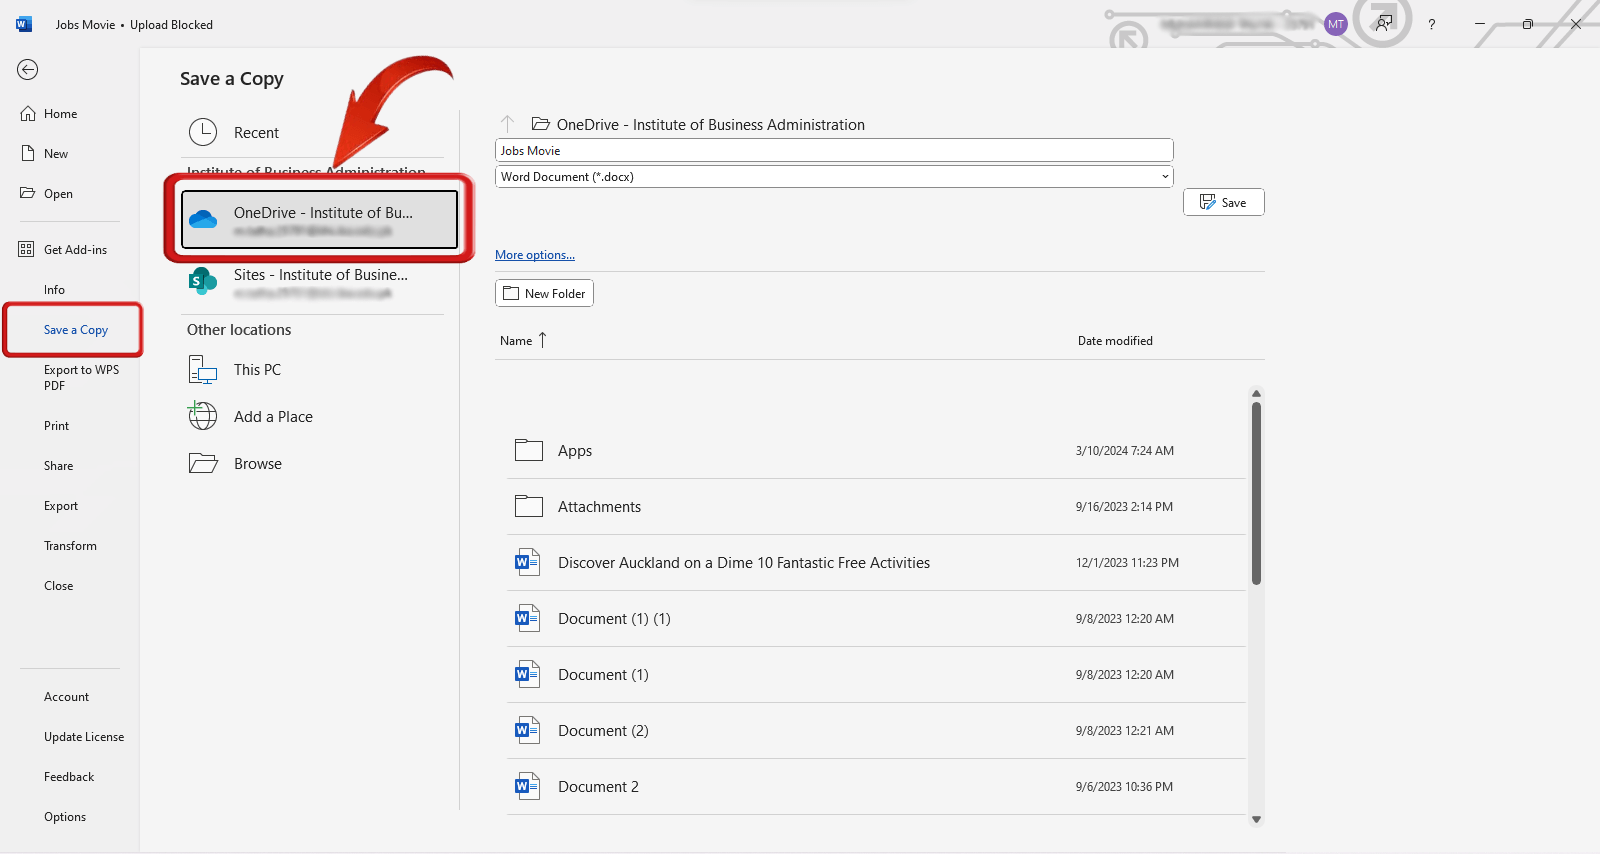This screenshot has width=1600, height=854.
Task: Click the 12/1/2023 11:23 PM date cell
Action: tap(1127, 563)
